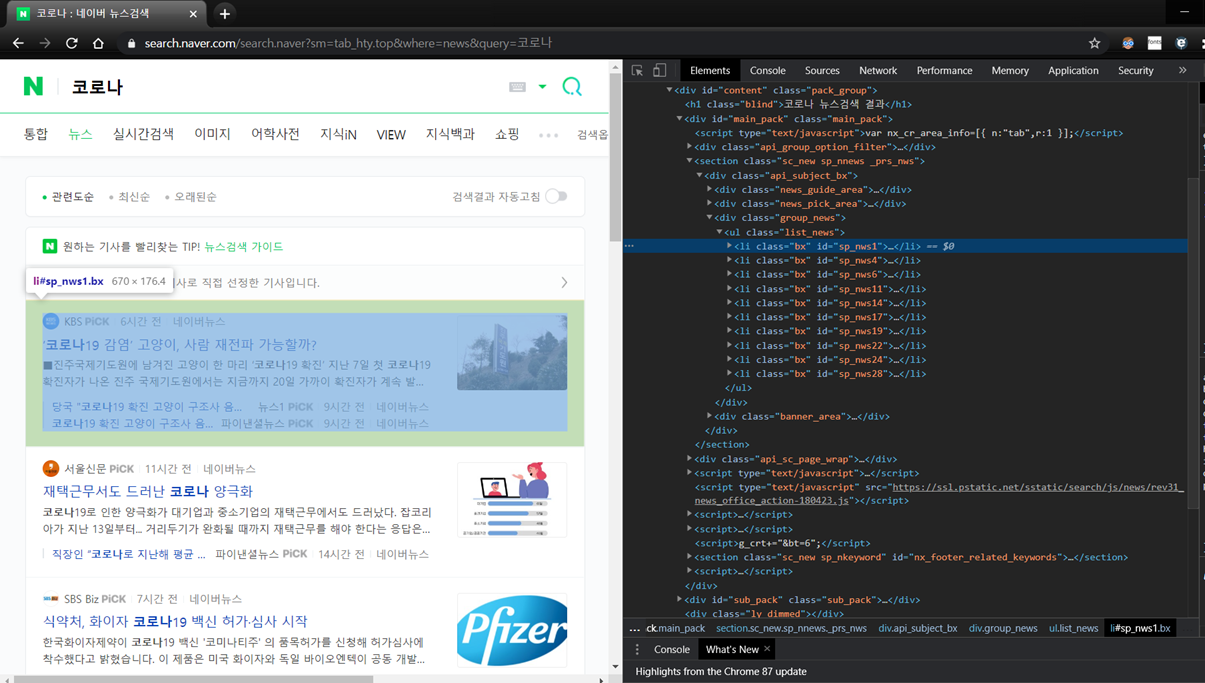
Task: Switch to the Sources tab
Action: tap(822, 70)
